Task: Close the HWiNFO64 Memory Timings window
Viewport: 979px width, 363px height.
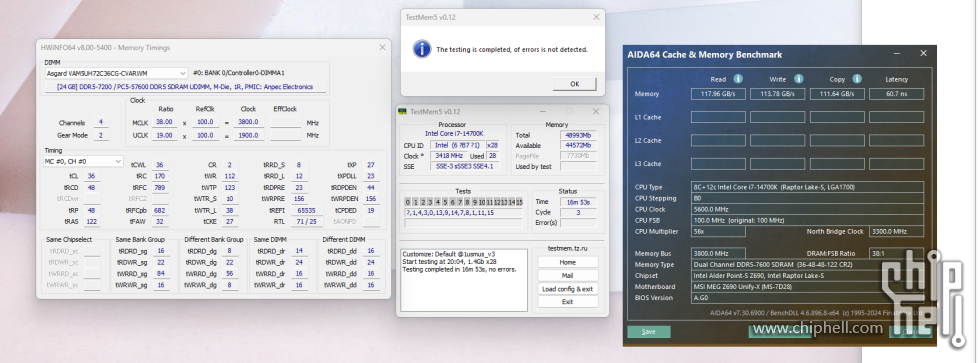Action: click(x=382, y=47)
